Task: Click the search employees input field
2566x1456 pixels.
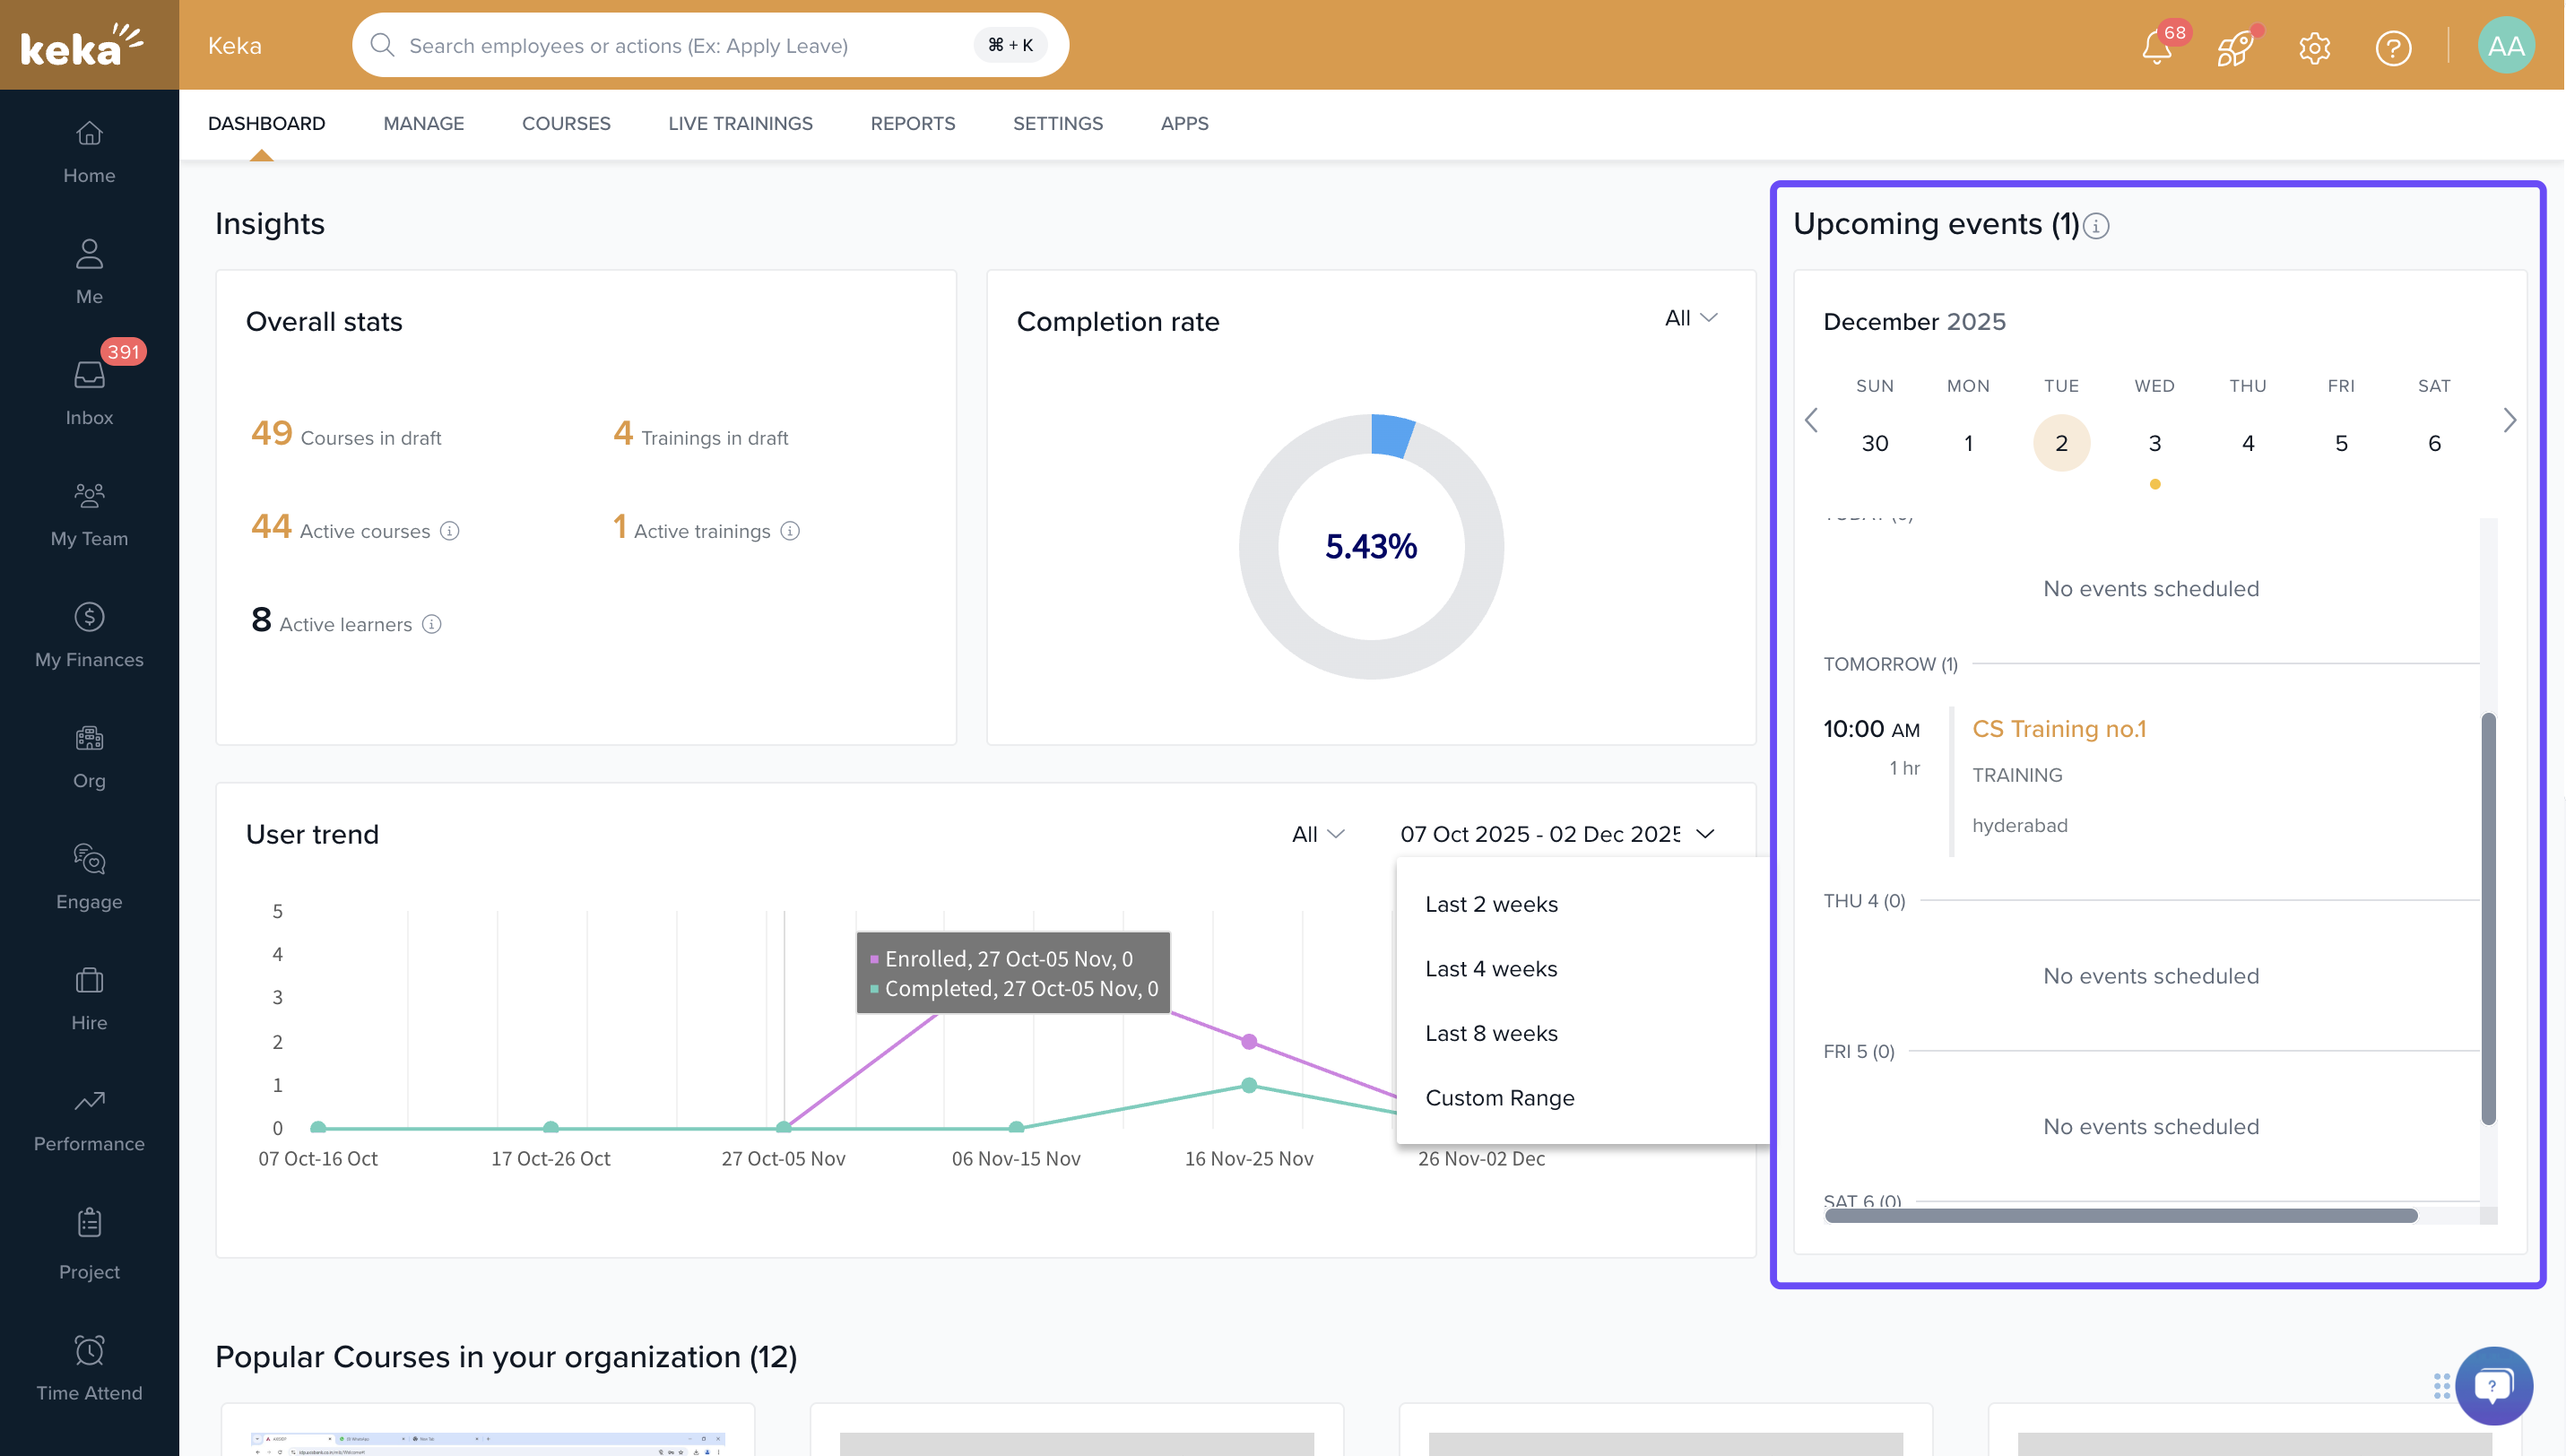Action: (x=680, y=45)
